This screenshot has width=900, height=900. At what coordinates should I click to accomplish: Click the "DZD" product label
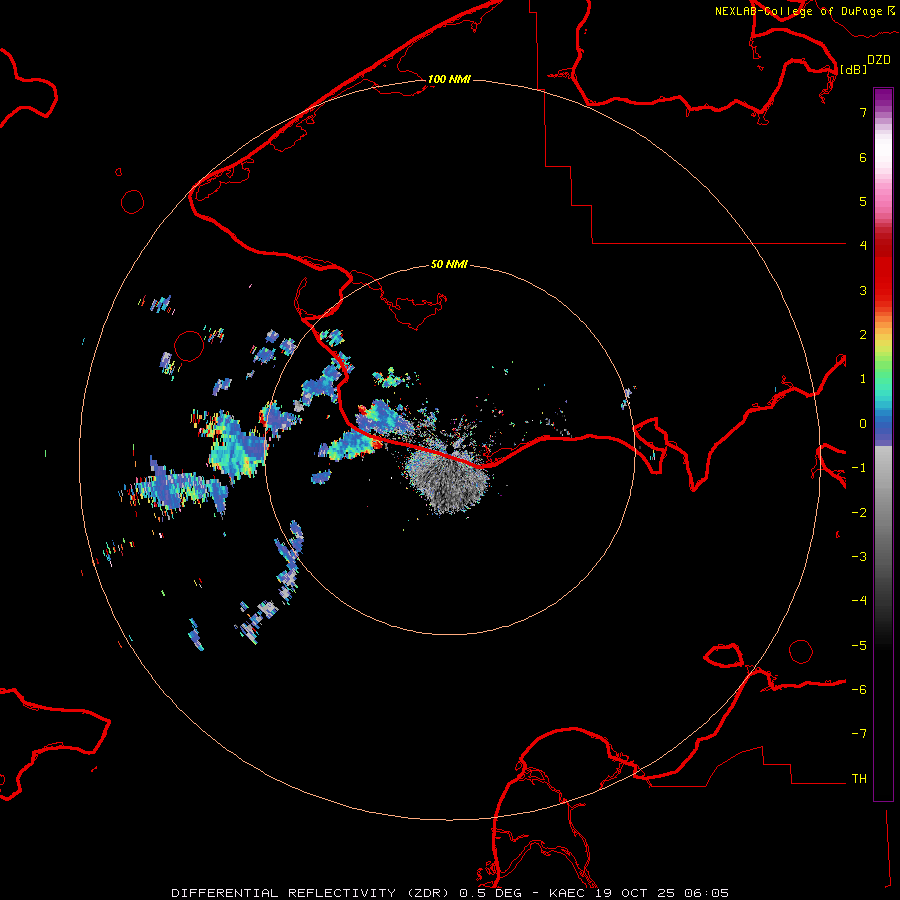click(x=879, y=60)
